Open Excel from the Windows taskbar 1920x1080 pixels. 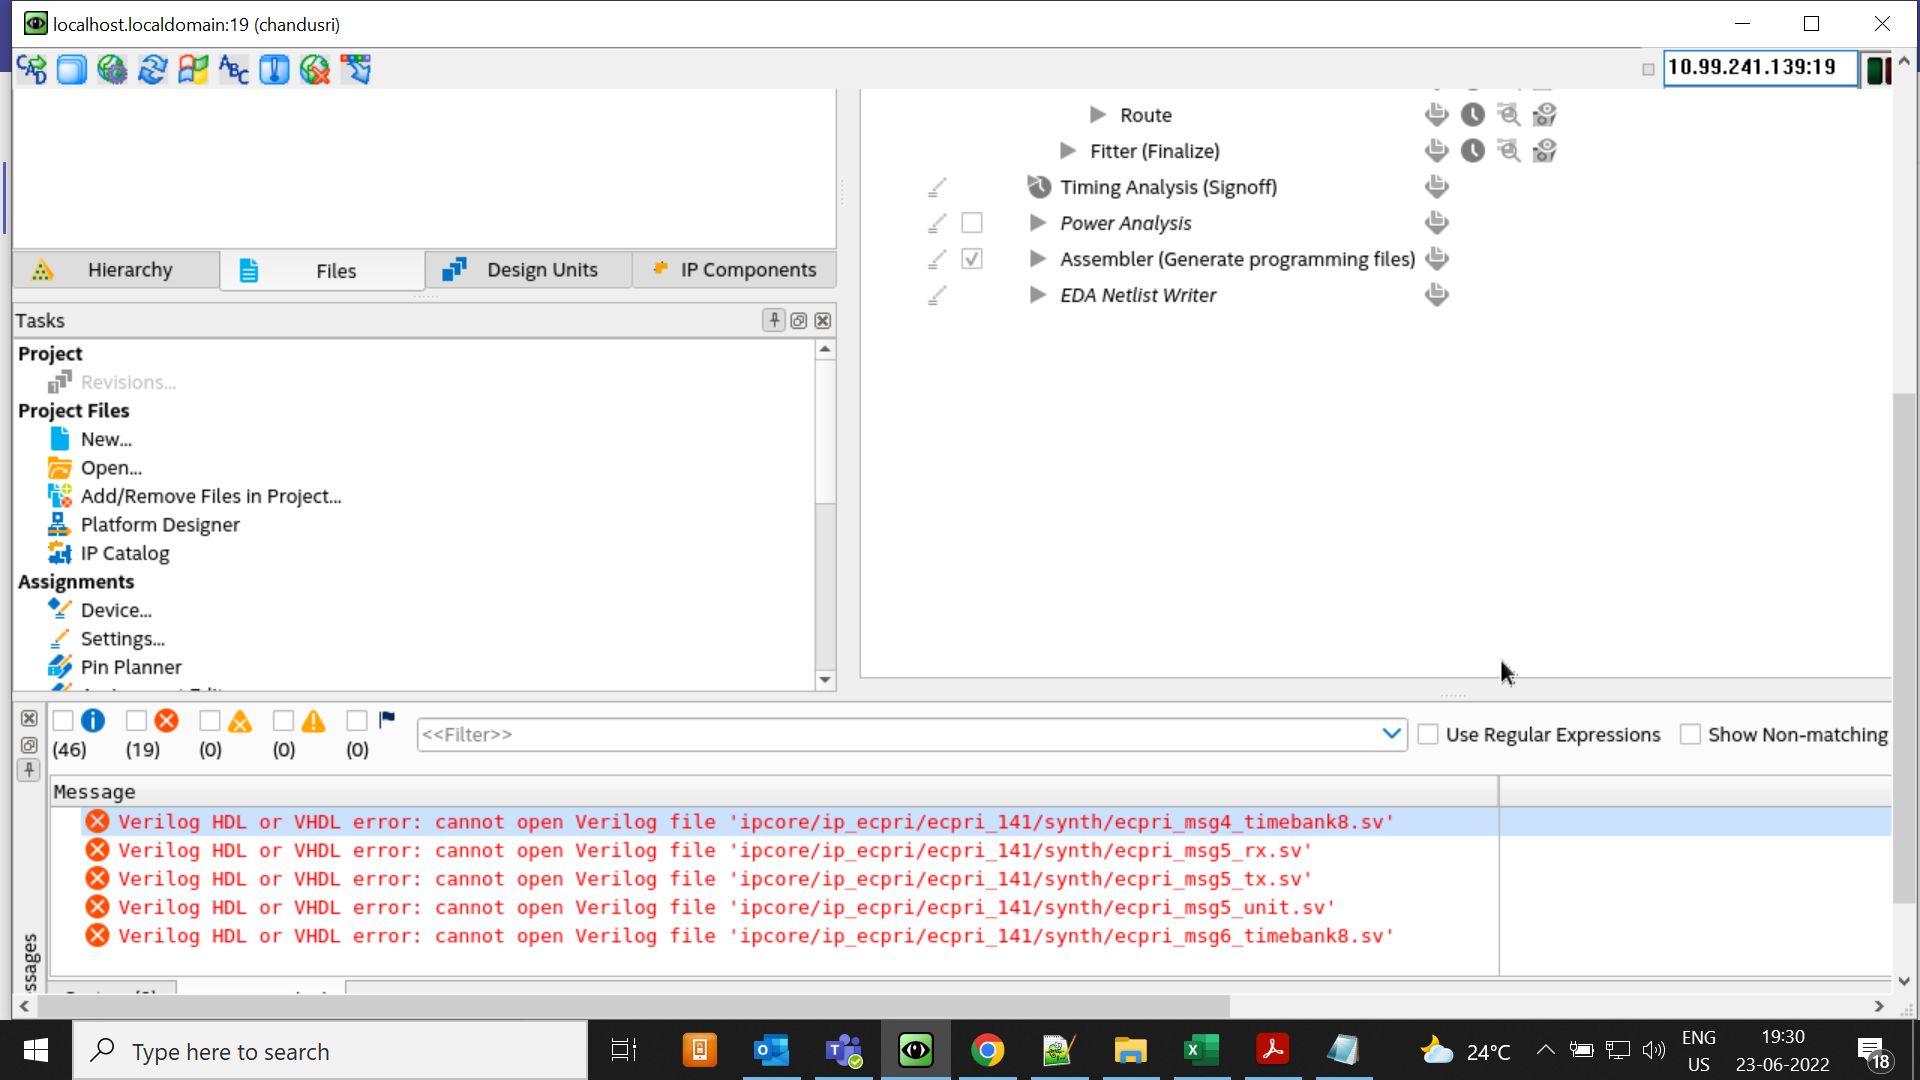click(x=1201, y=1050)
